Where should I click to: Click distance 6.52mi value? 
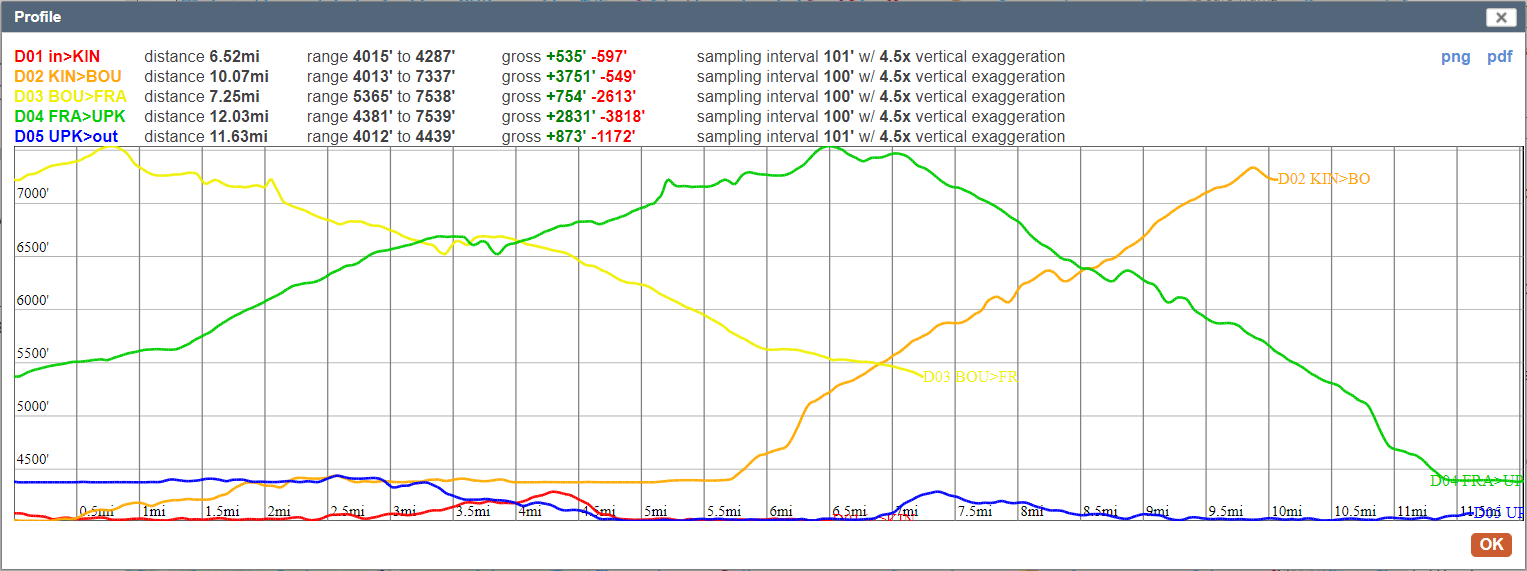tap(202, 57)
